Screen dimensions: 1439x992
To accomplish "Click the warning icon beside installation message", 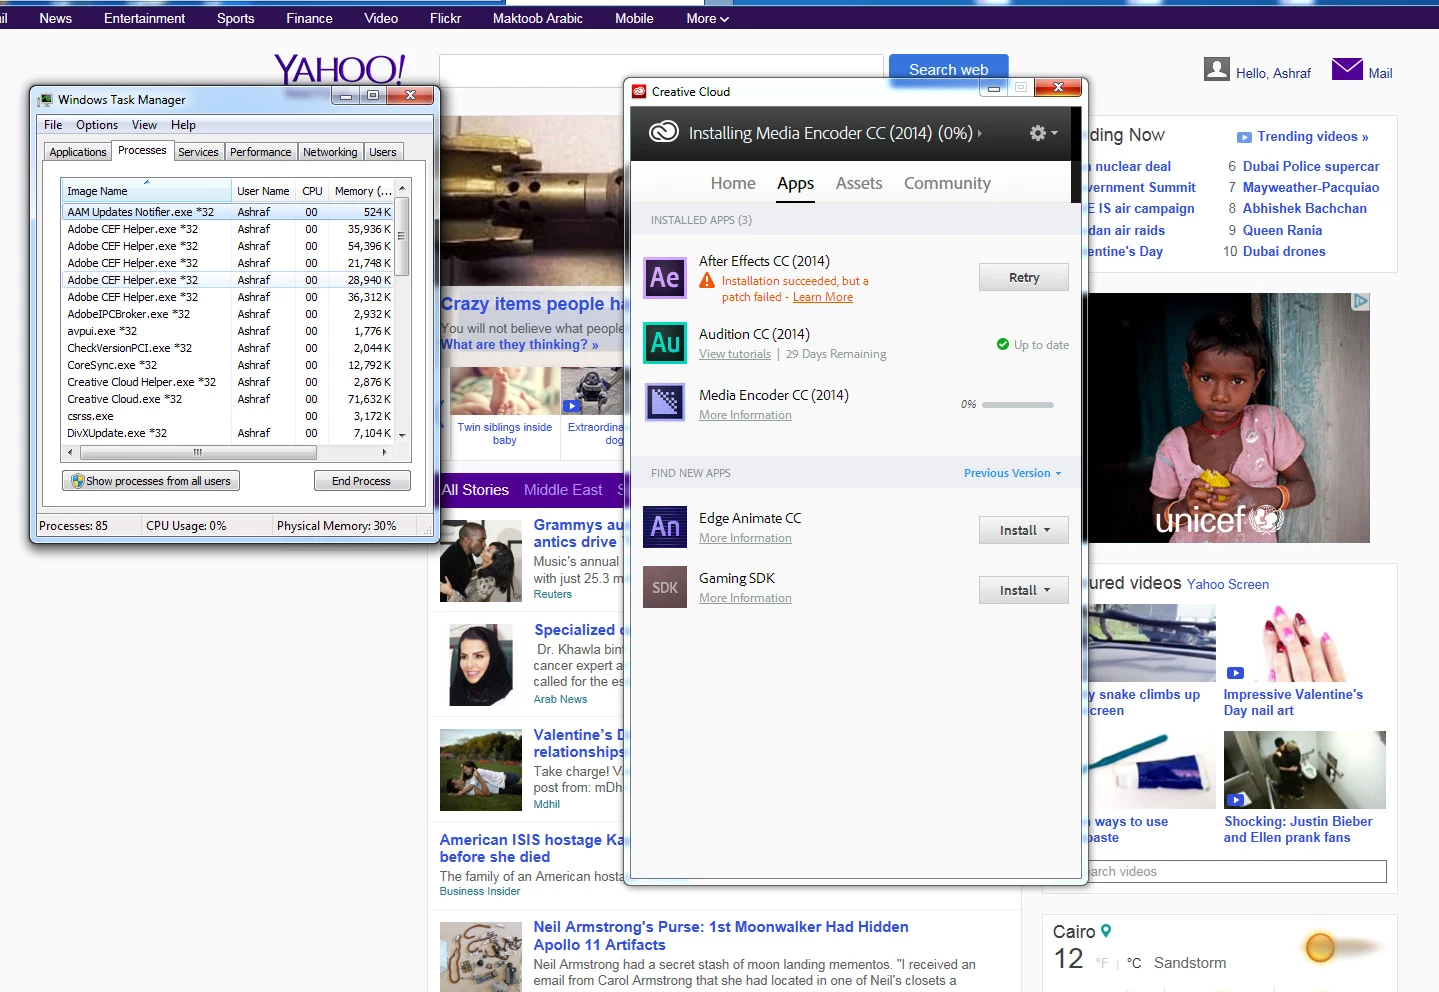I will tap(707, 281).
